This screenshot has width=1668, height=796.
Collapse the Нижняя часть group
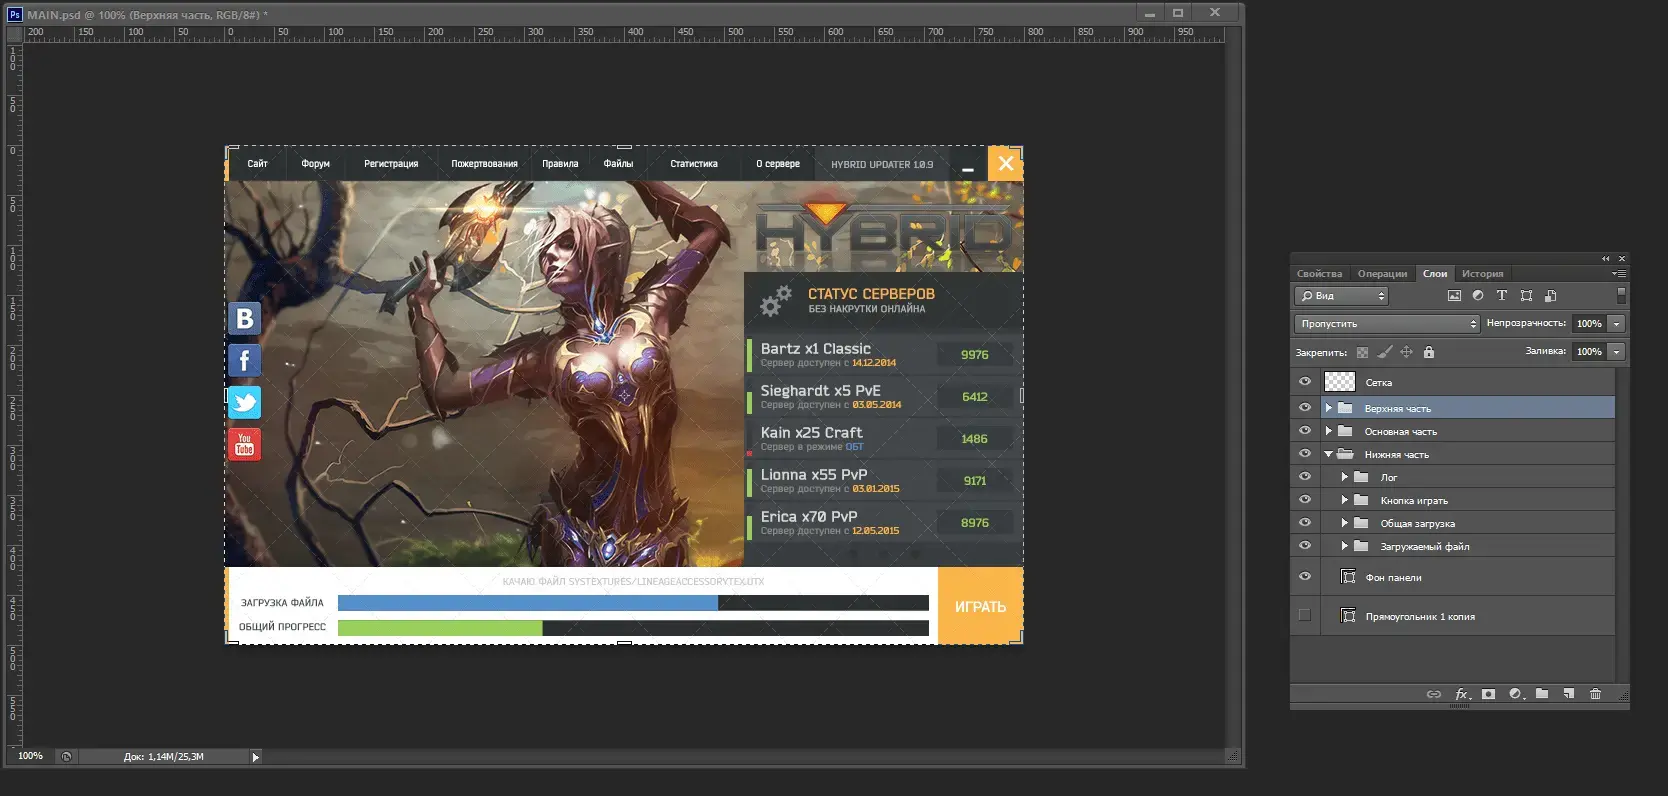point(1329,454)
